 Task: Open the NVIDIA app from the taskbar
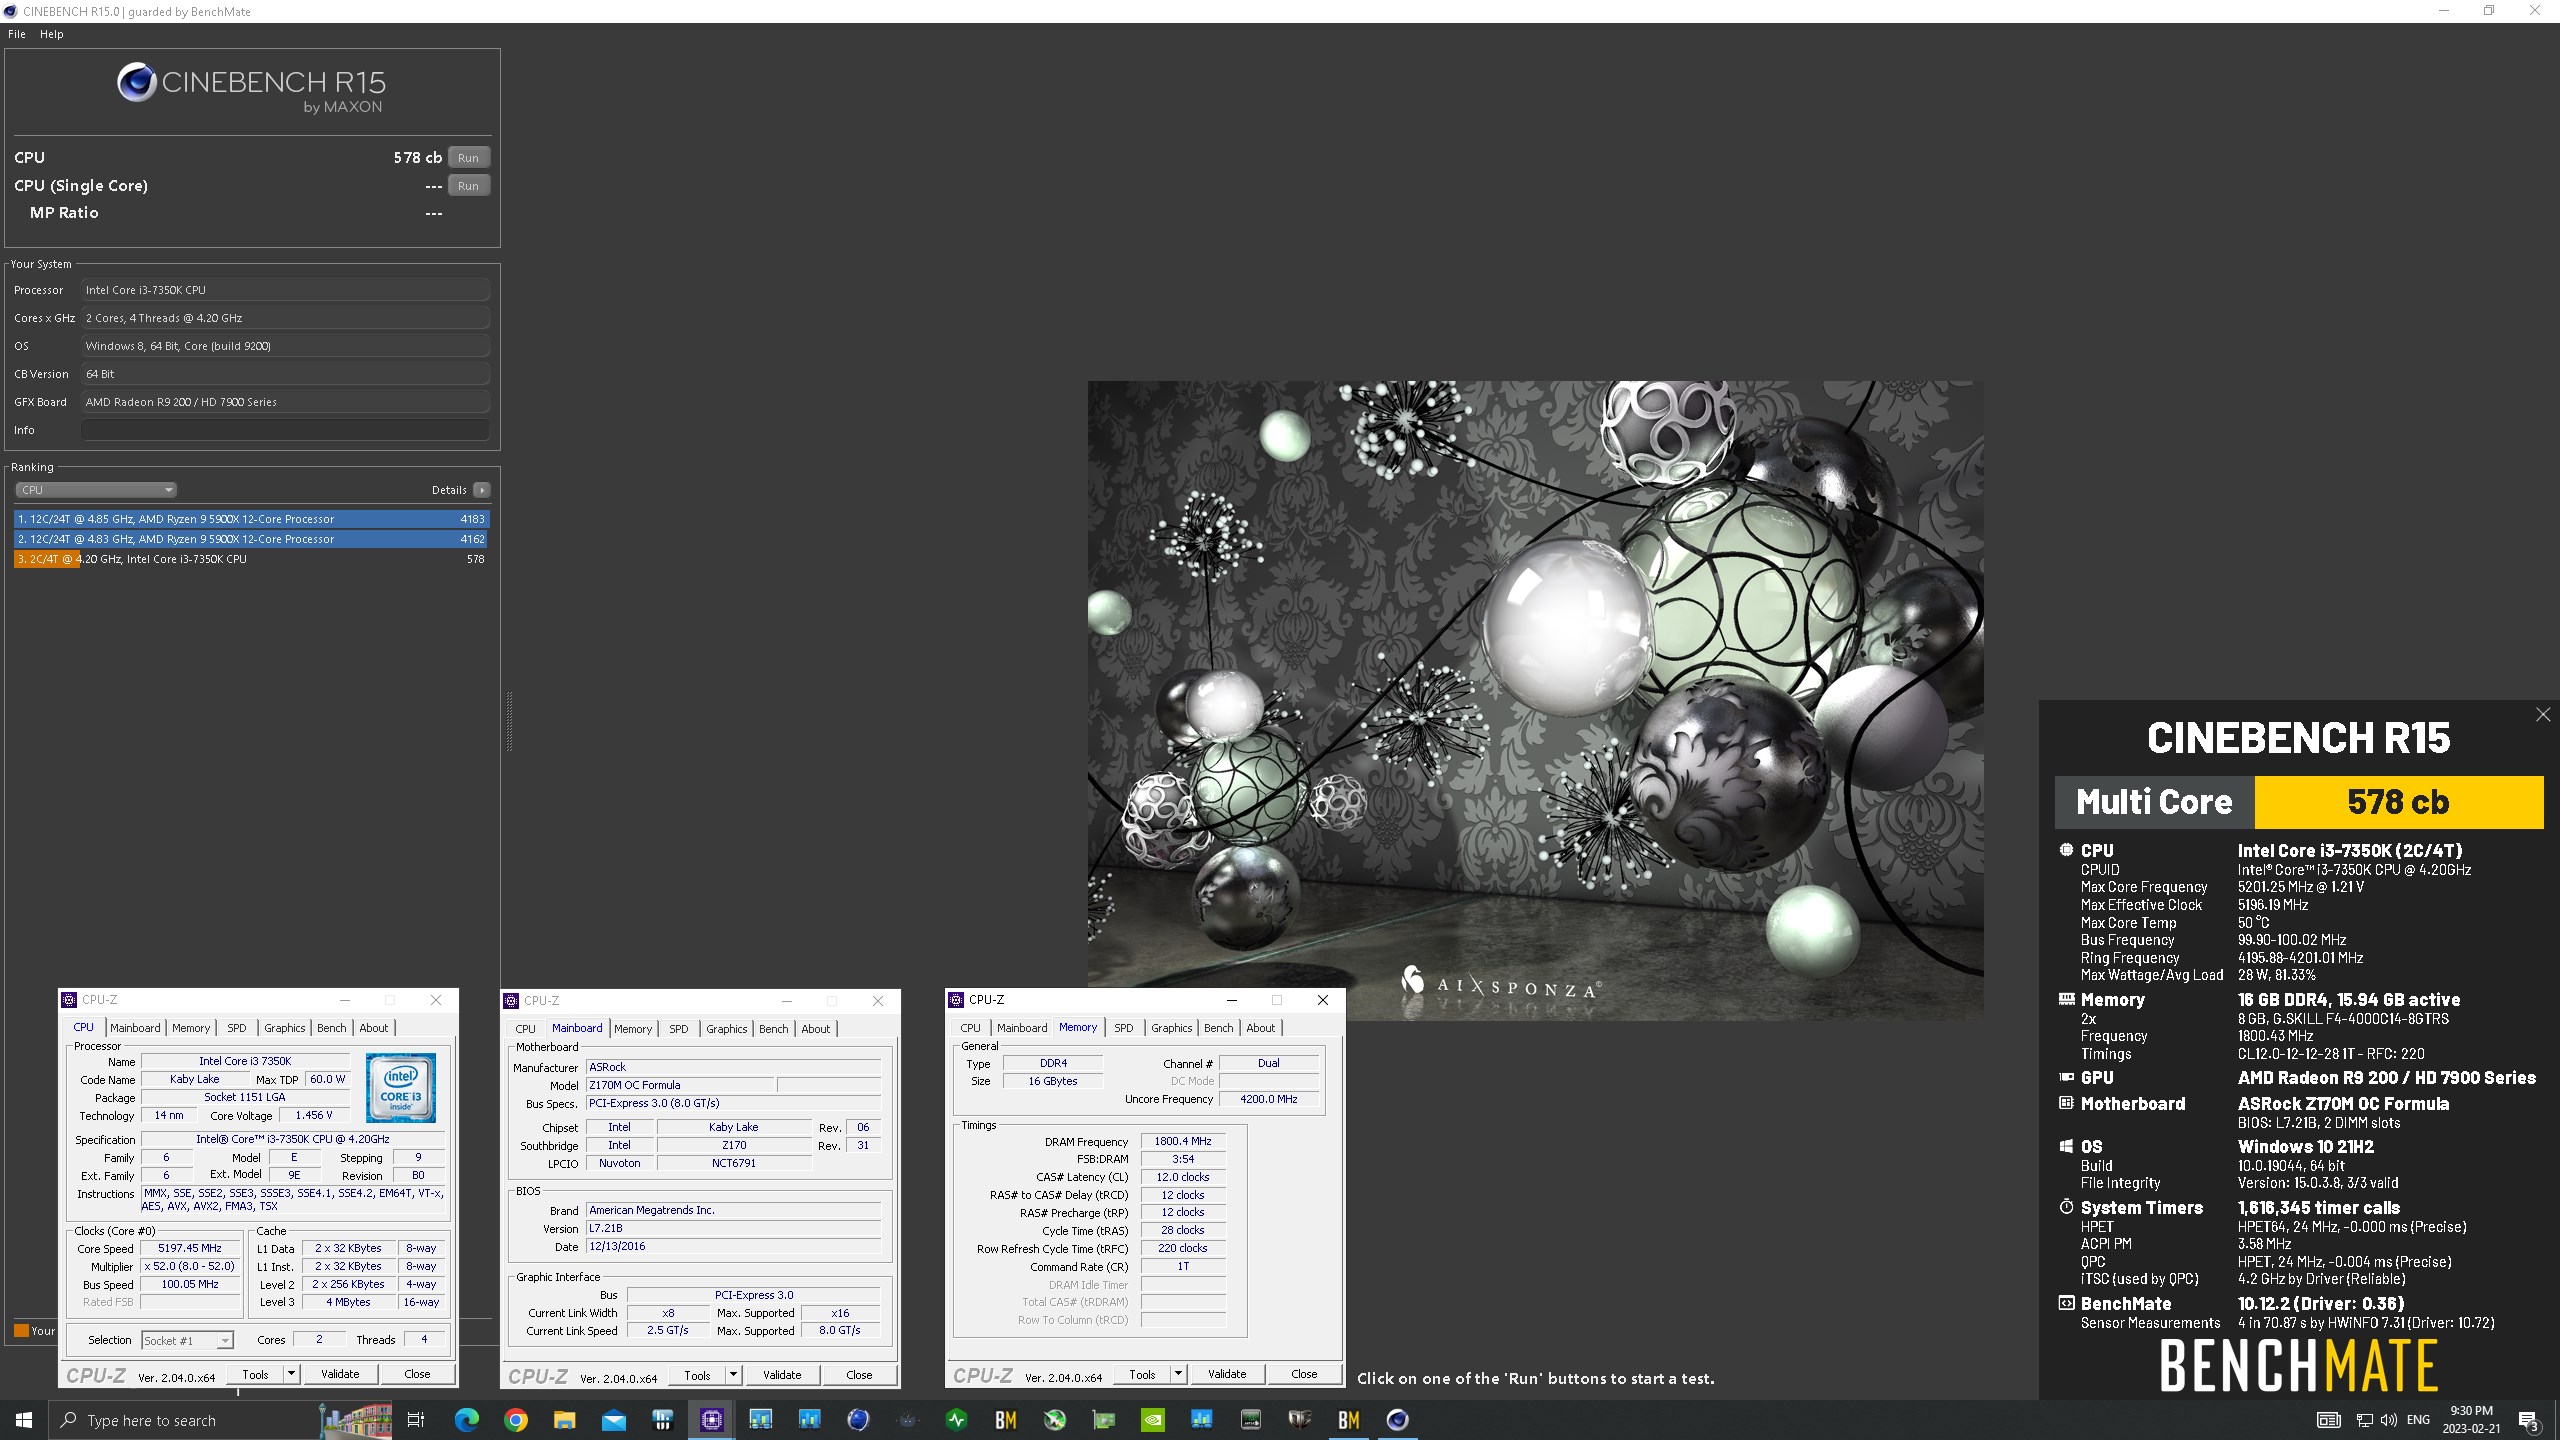(1153, 1420)
